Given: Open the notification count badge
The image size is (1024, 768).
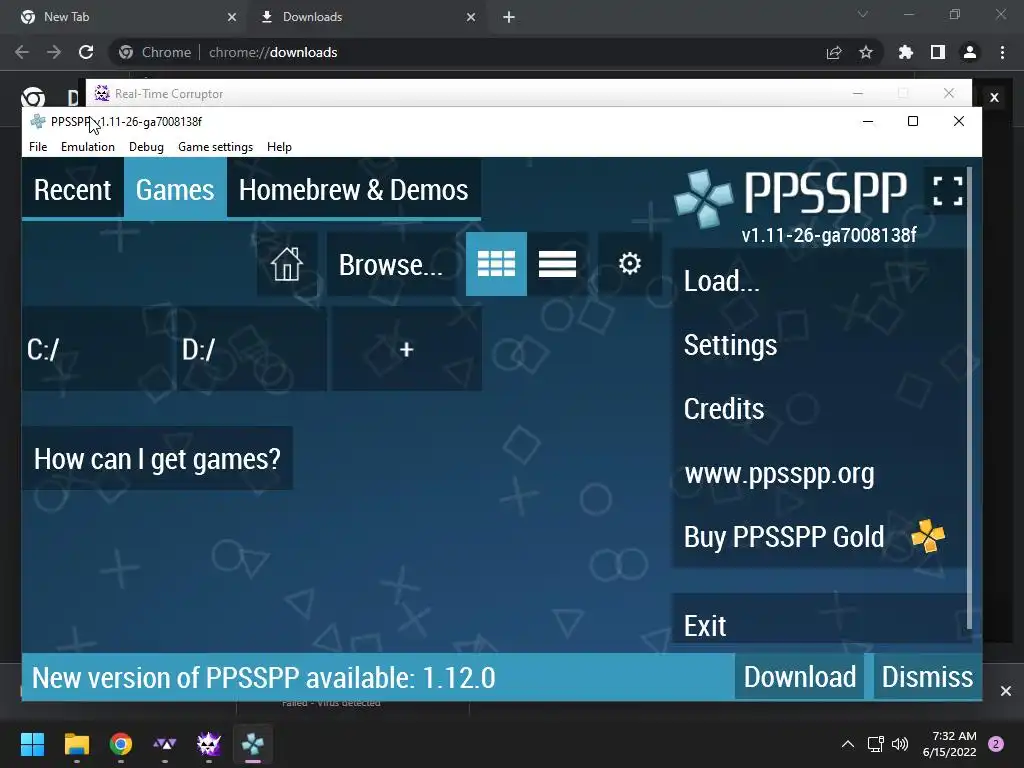Looking at the screenshot, I should tap(996, 744).
